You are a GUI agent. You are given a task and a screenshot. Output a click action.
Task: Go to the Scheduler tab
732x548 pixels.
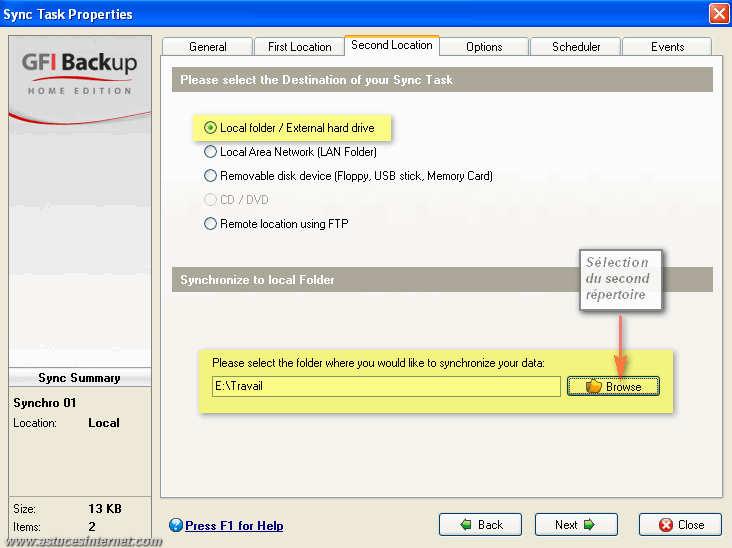(x=576, y=47)
